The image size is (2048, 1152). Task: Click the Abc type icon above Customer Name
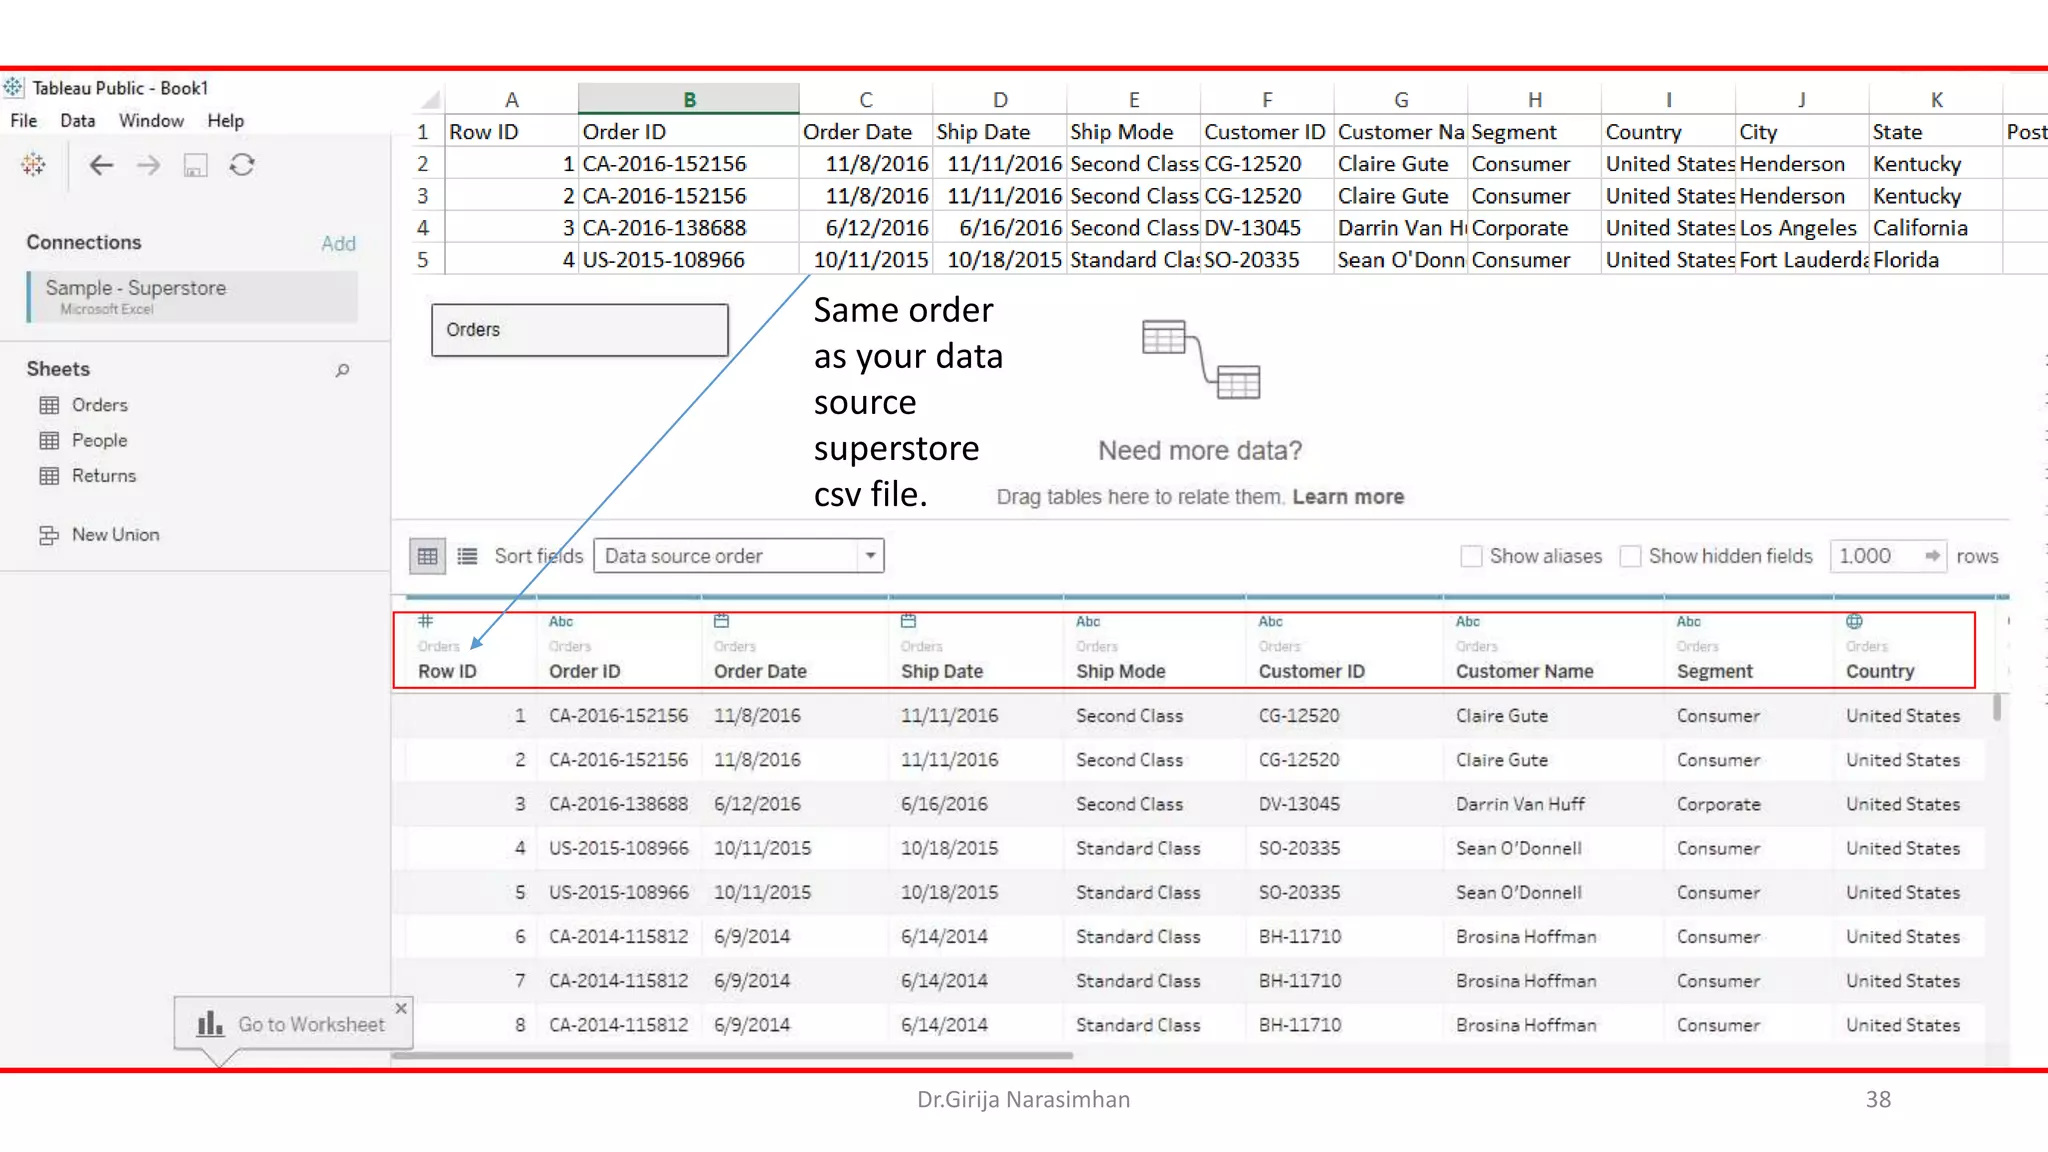(1468, 621)
